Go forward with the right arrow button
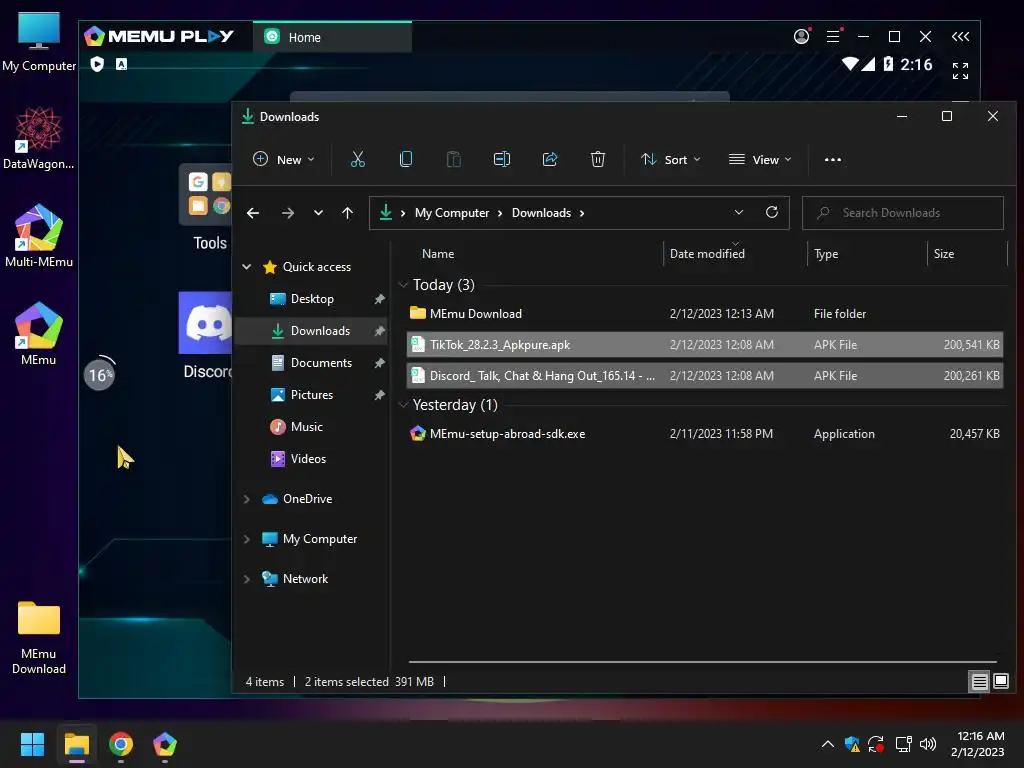1024x768 pixels. (x=287, y=213)
